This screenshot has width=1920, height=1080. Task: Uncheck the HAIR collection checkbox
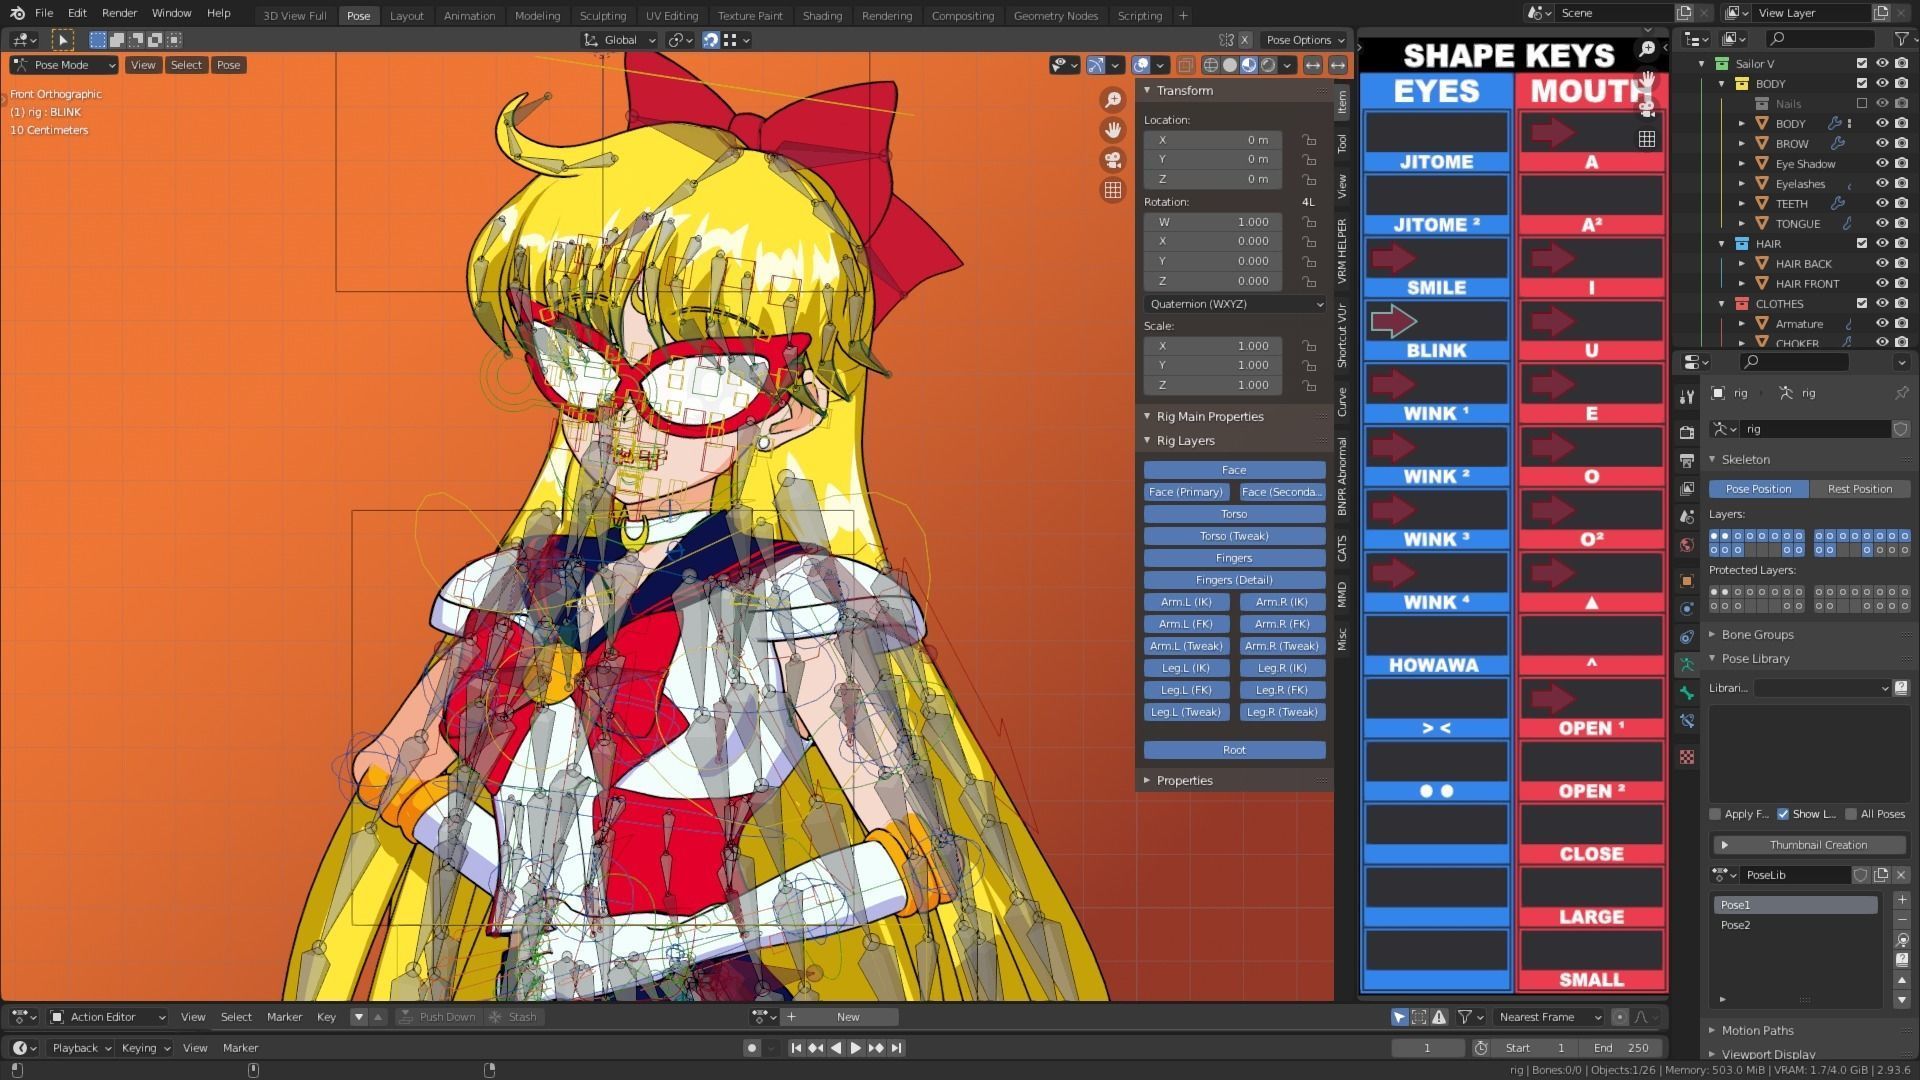1861,243
